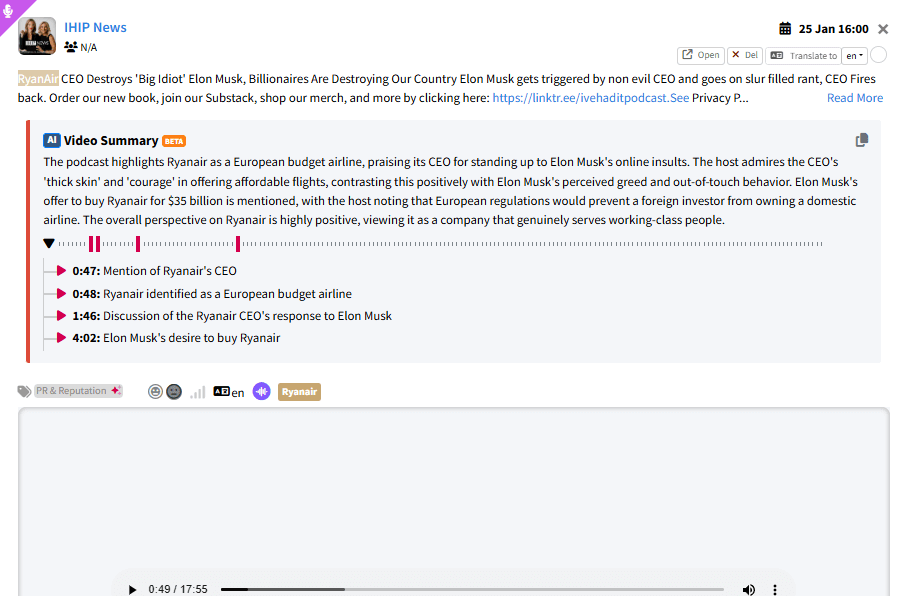Jump to the fourth red timeline marker
This screenshot has height=596, width=909.
point(238,244)
